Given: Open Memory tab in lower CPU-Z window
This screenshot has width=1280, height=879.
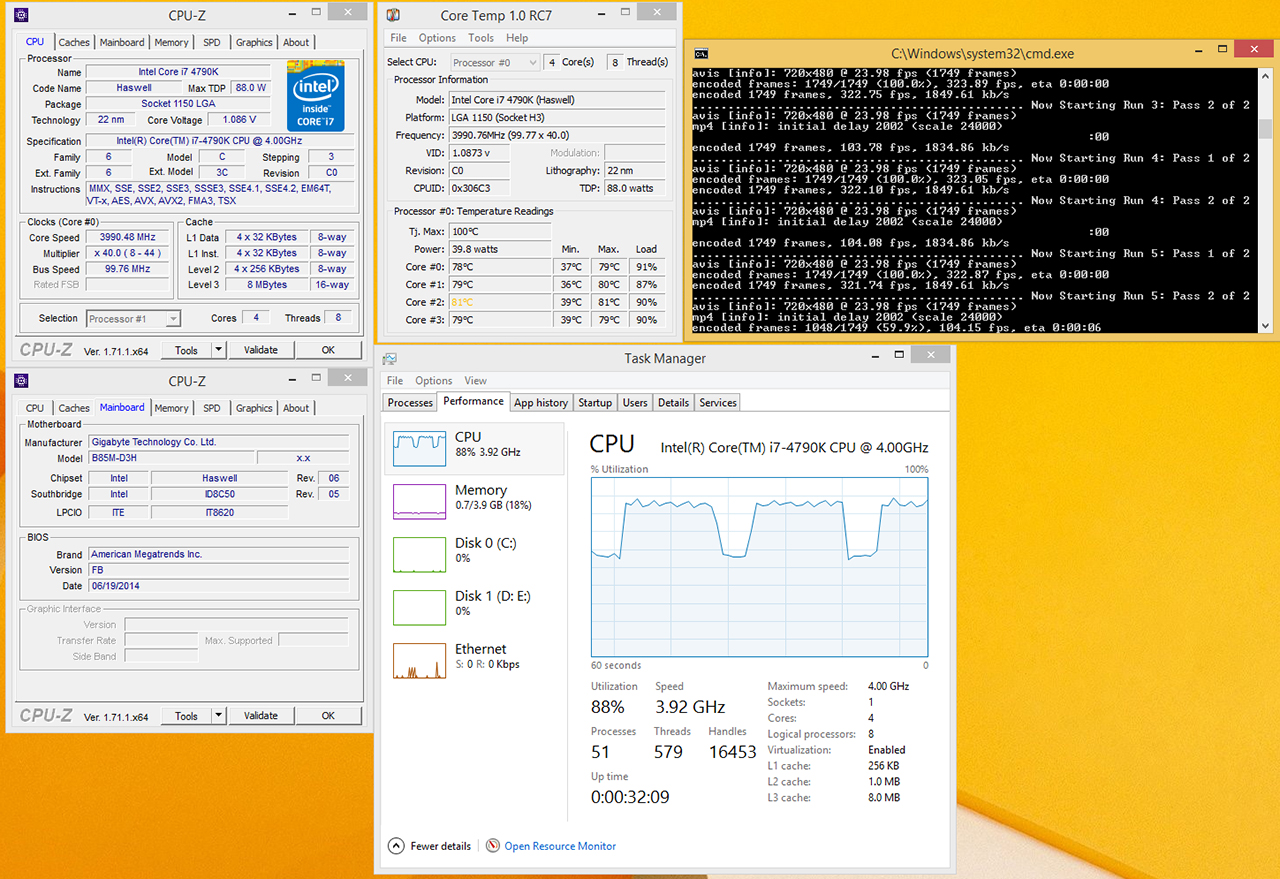Looking at the screenshot, I should pos(171,408).
